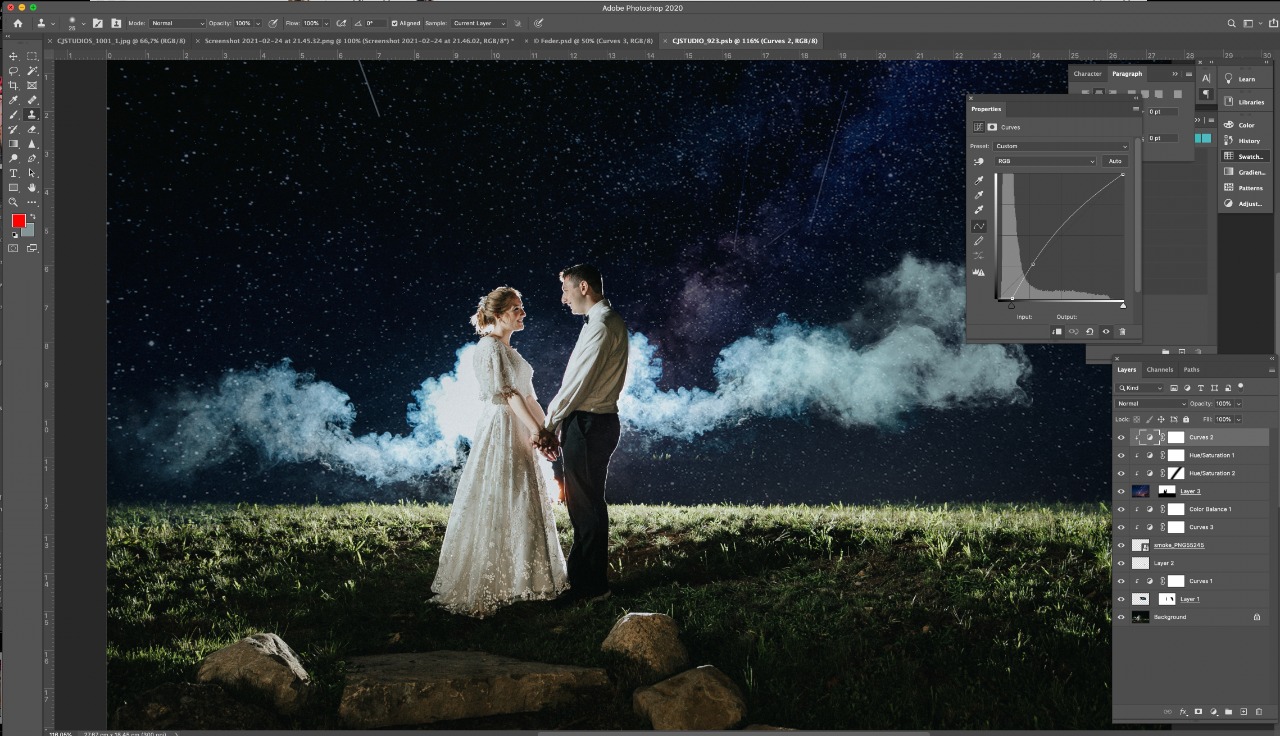Reset Curves adjustment to defaults
Screen dimensions: 1280x736
pyautogui.click(x=1089, y=331)
